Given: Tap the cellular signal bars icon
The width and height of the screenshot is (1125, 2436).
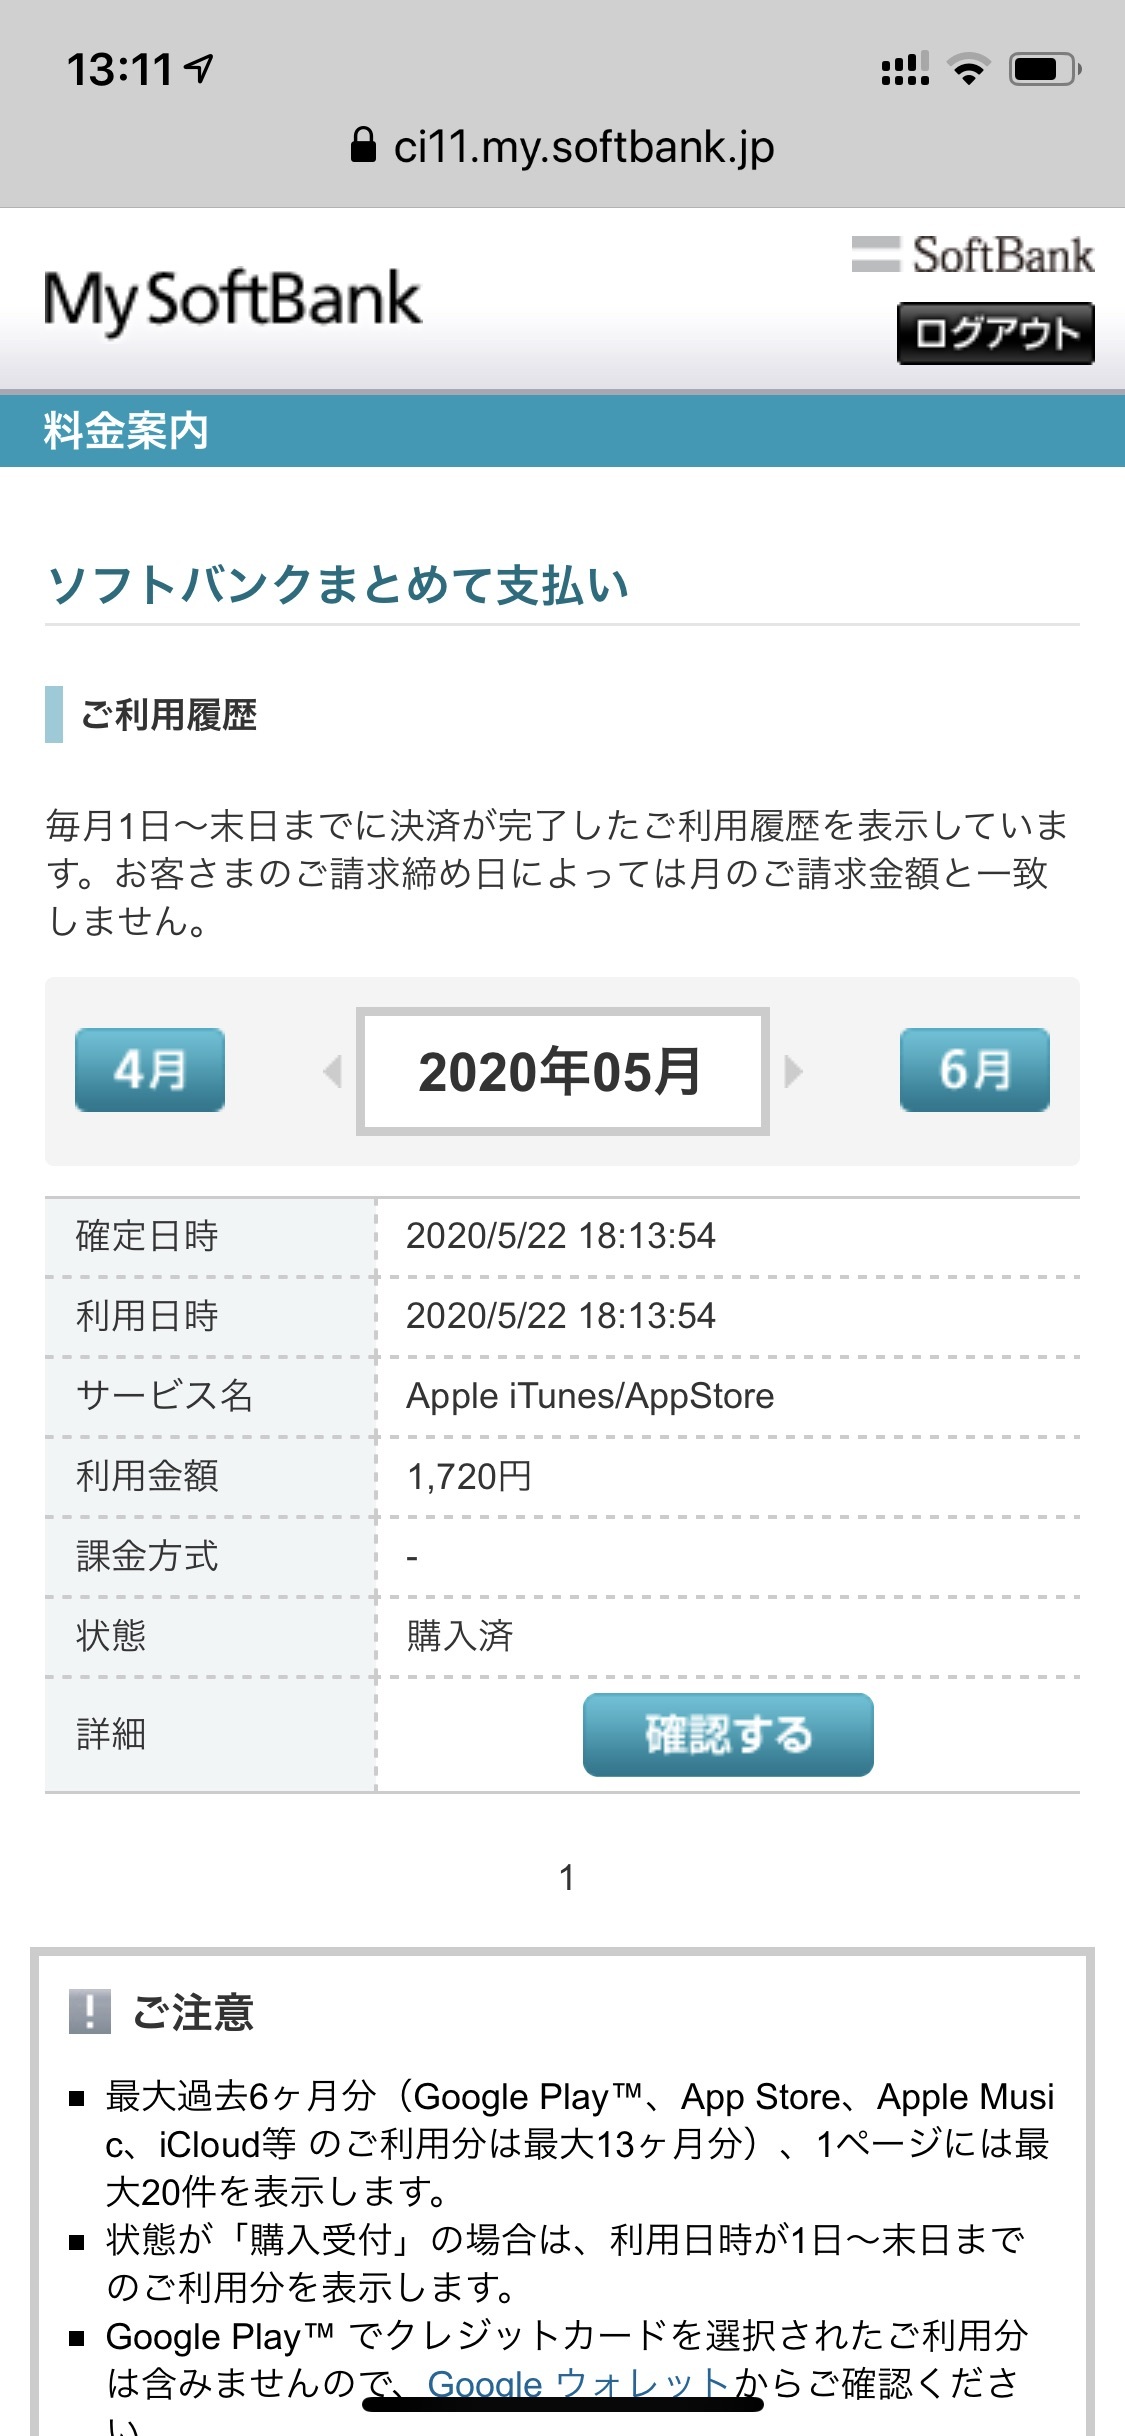Looking at the screenshot, I should pos(905,69).
